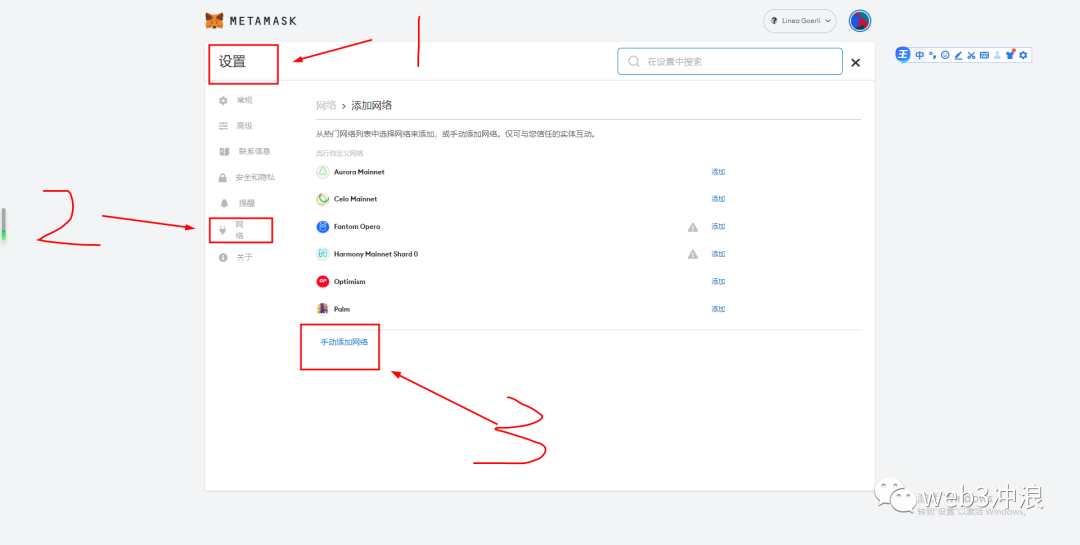Click the Aurora Mainnet logo
This screenshot has height=545, width=1080.
322,172
